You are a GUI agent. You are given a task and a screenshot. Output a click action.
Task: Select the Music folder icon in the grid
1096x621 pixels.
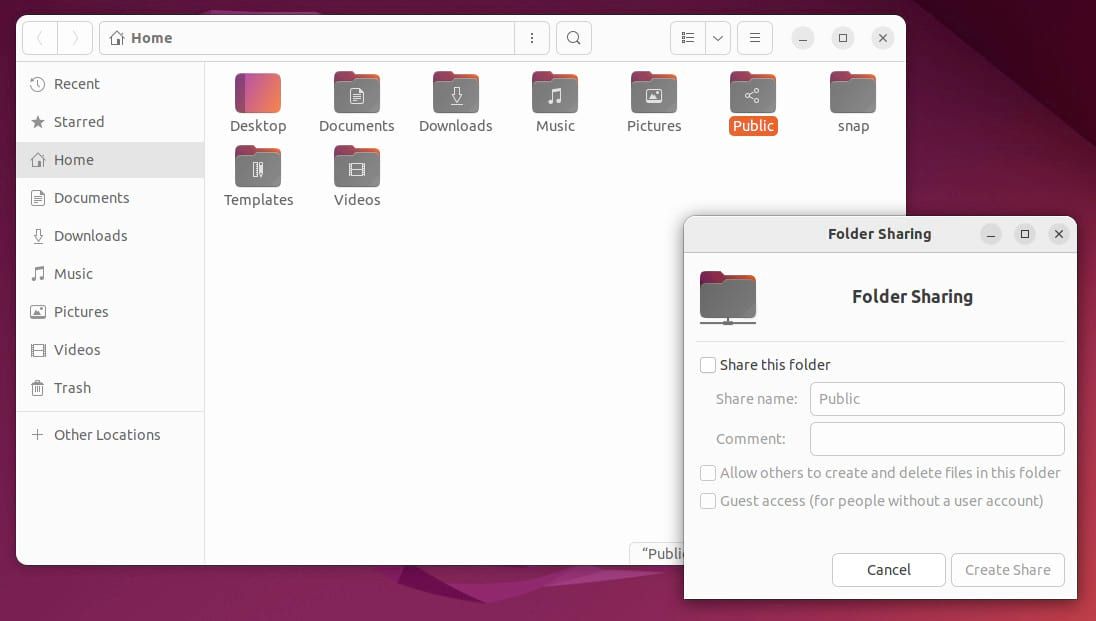[555, 94]
